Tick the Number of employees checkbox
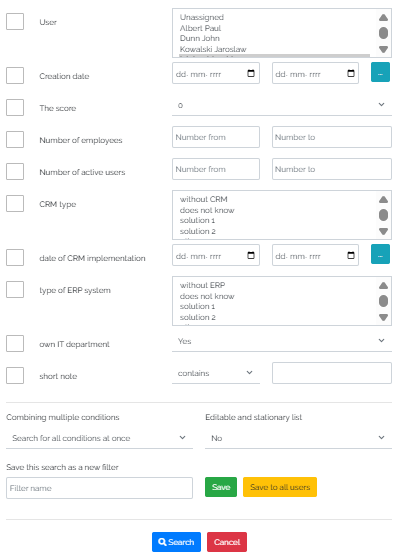 point(15,140)
